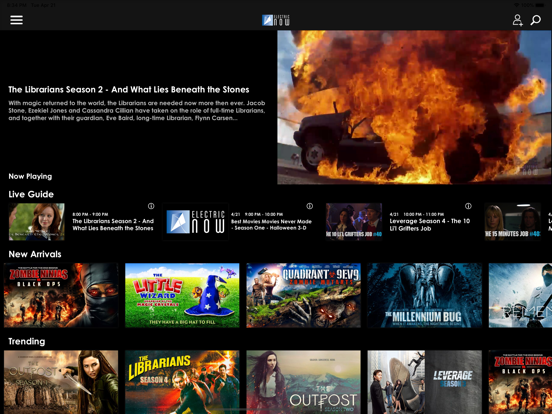
Task: Show info for Best Movies Never Made entry
Action: (309, 206)
